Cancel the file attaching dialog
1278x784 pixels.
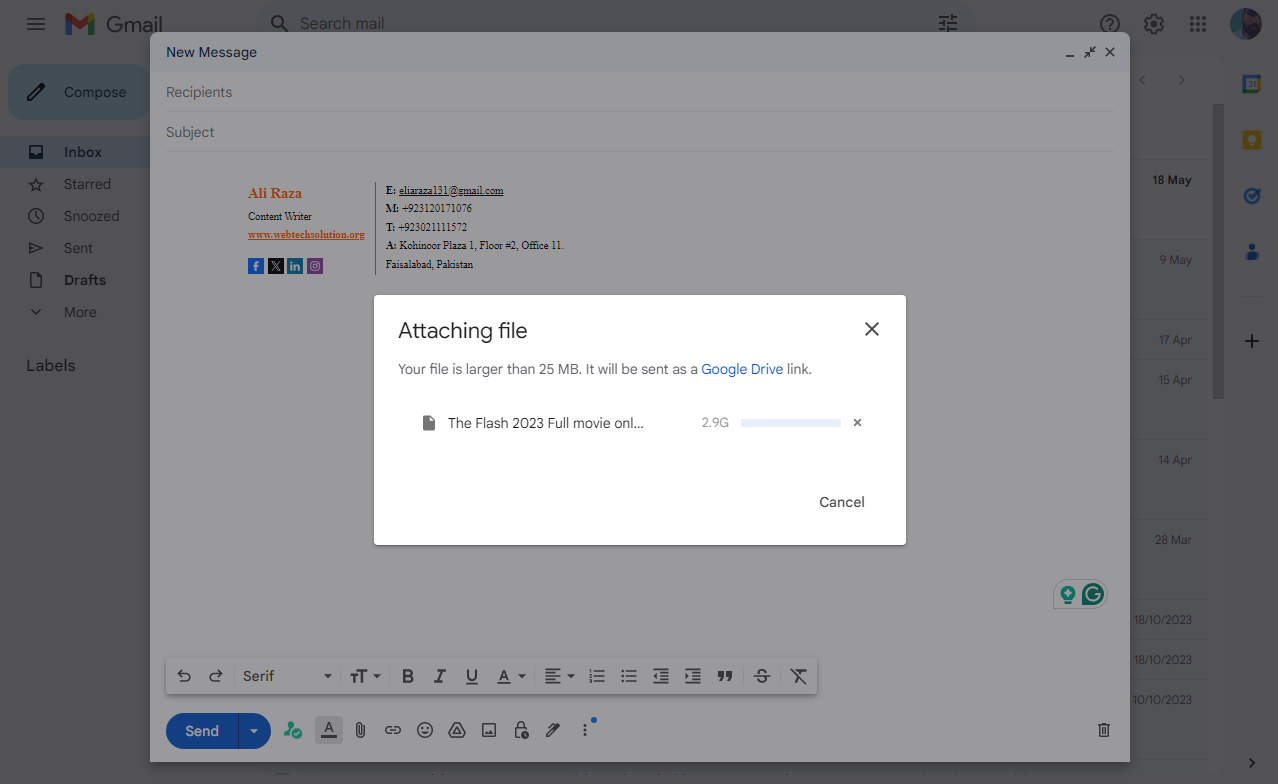click(842, 502)
